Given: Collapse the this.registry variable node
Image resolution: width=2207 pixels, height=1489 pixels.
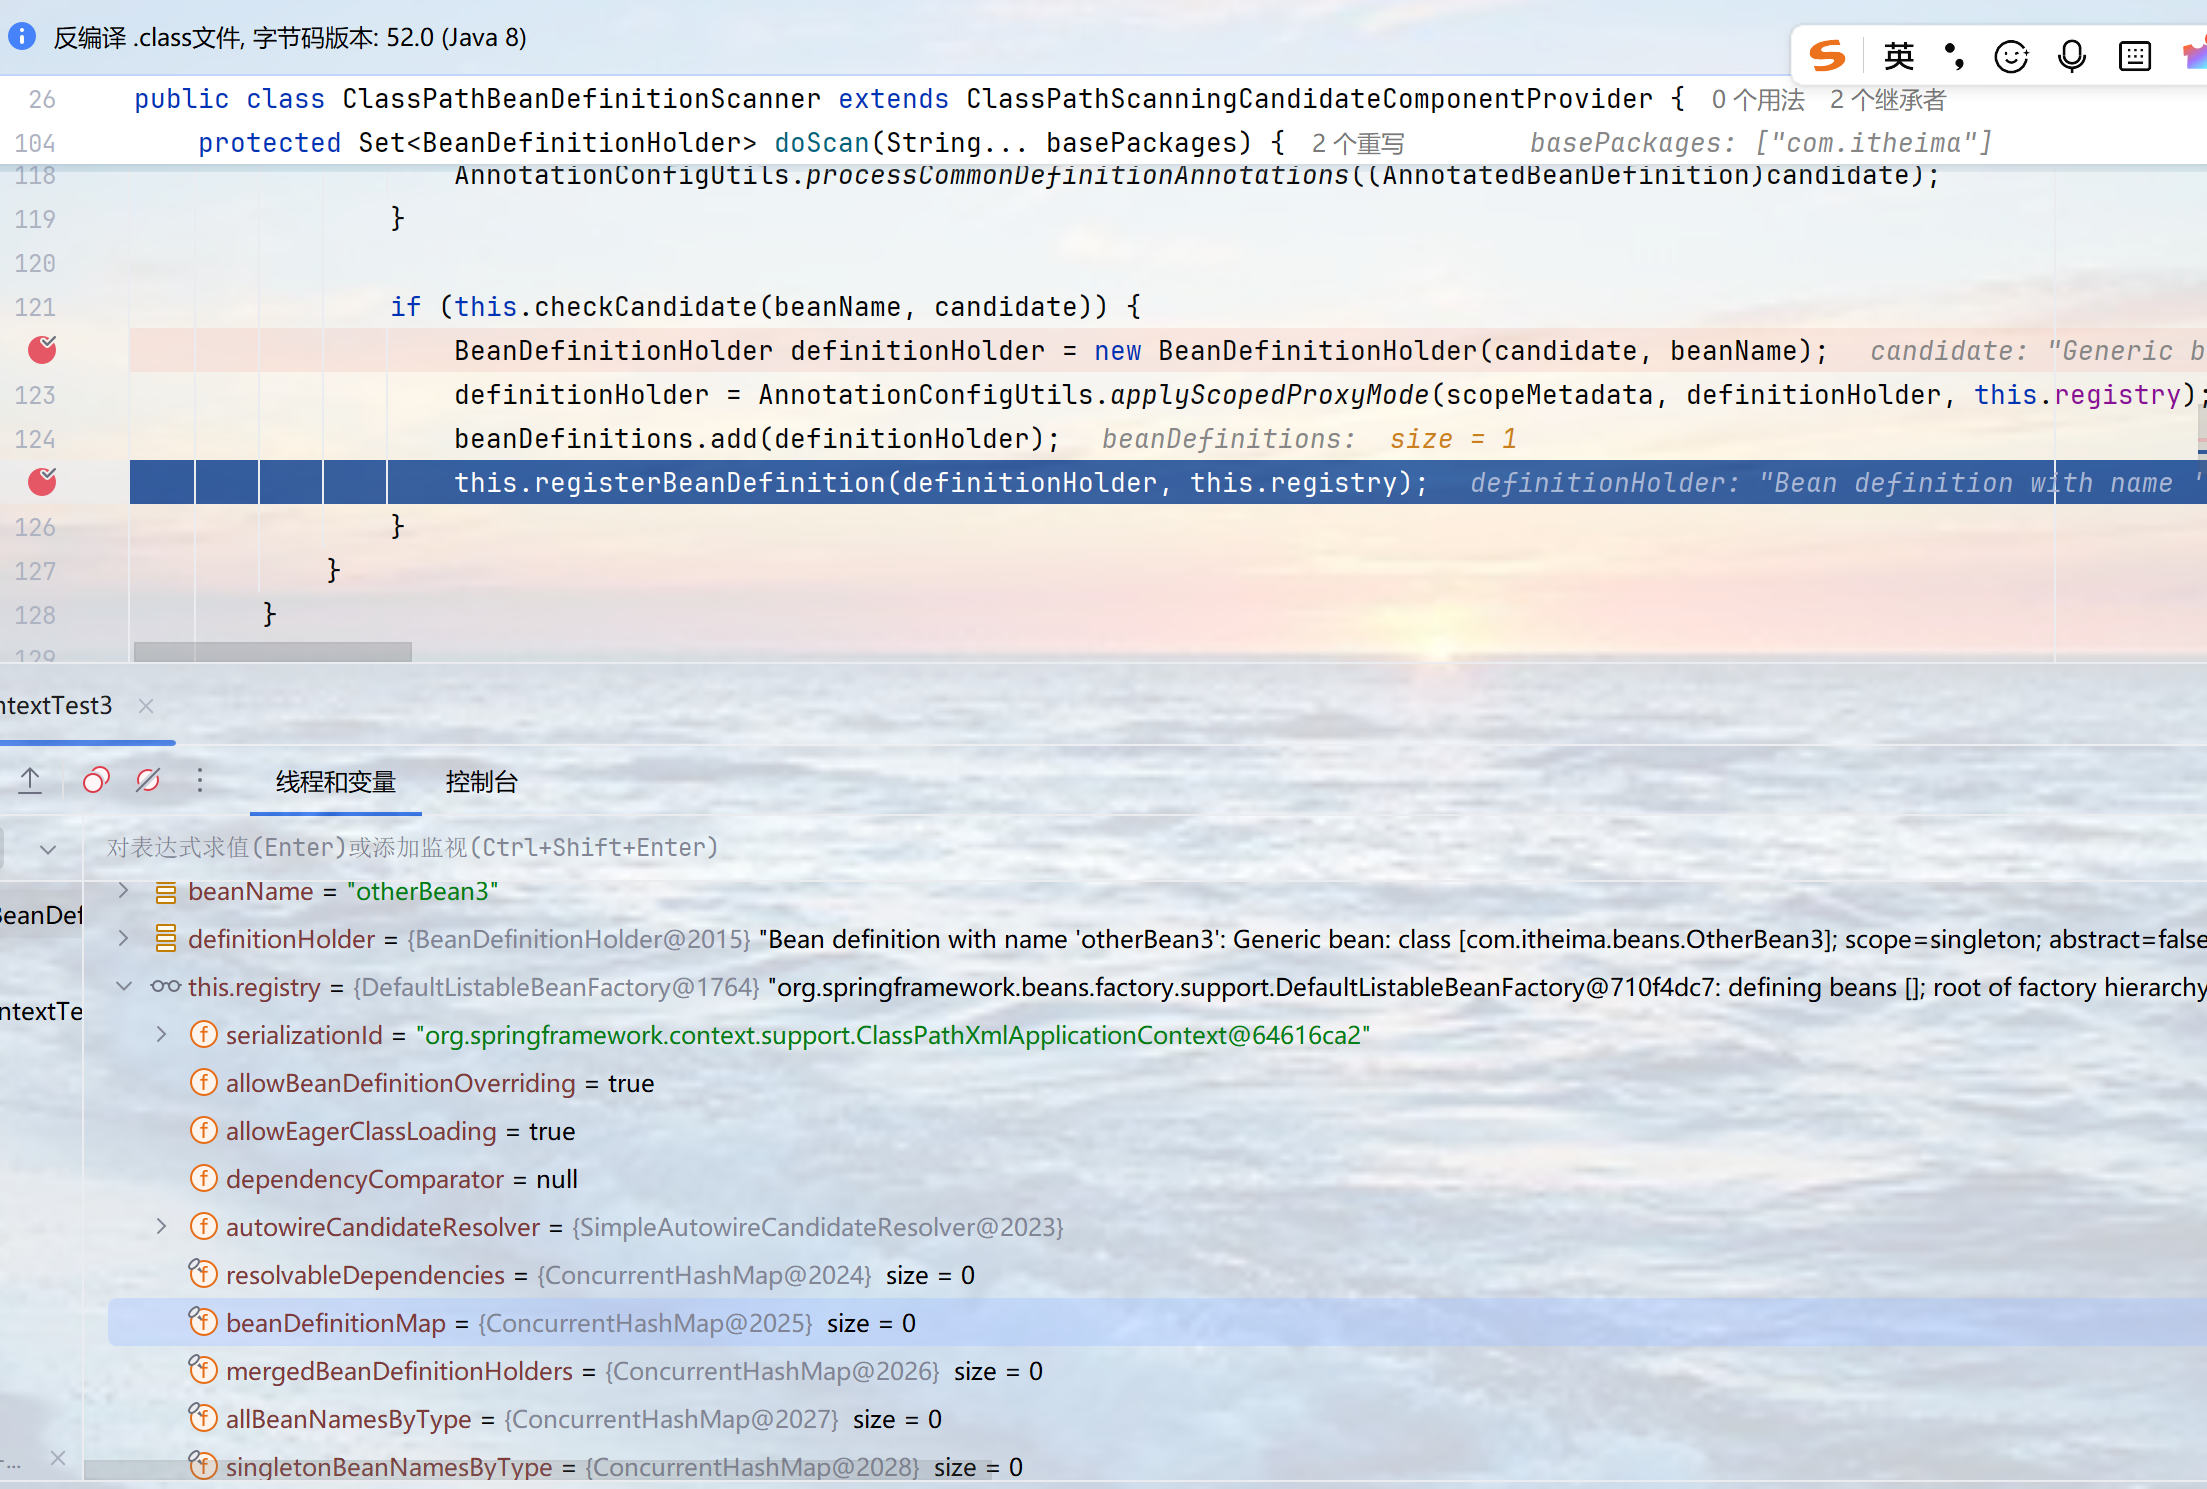Looking at the screenshot, I should (x=123, y=986).
